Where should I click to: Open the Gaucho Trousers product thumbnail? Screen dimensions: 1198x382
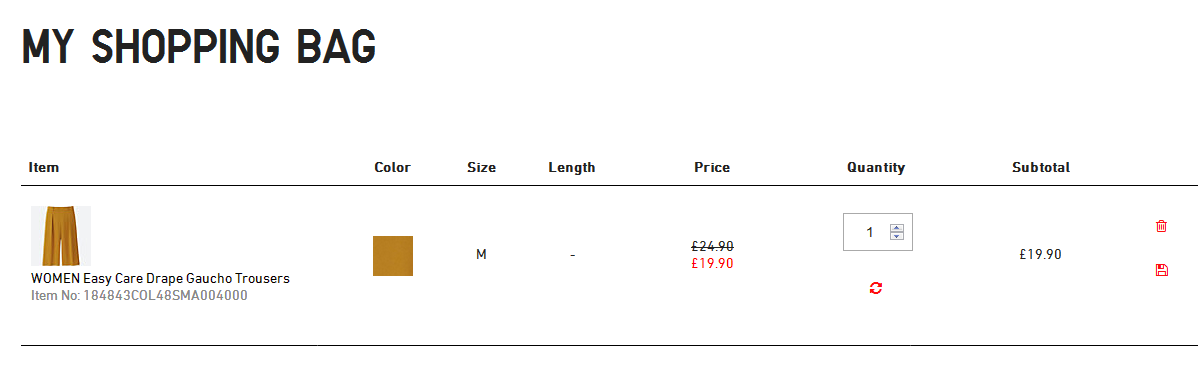(61, 235)
